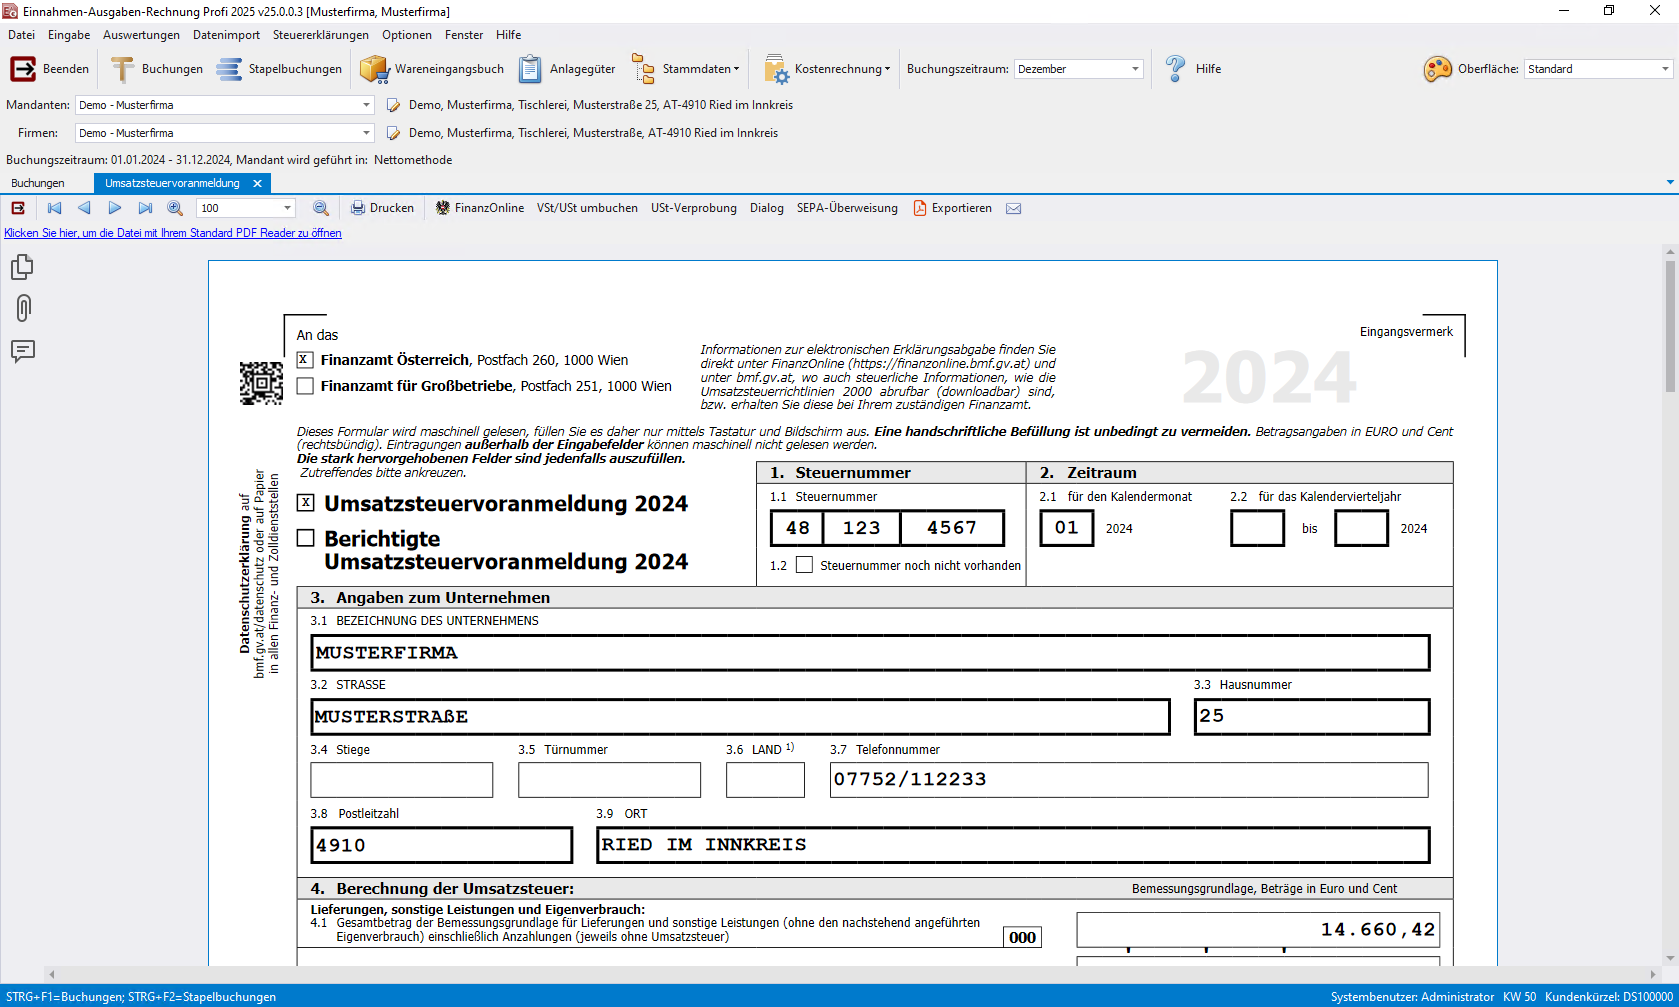This screenshot has height=1007, width=1679.
Task: Open the Eingabe menu
Action: coord(69,35)
